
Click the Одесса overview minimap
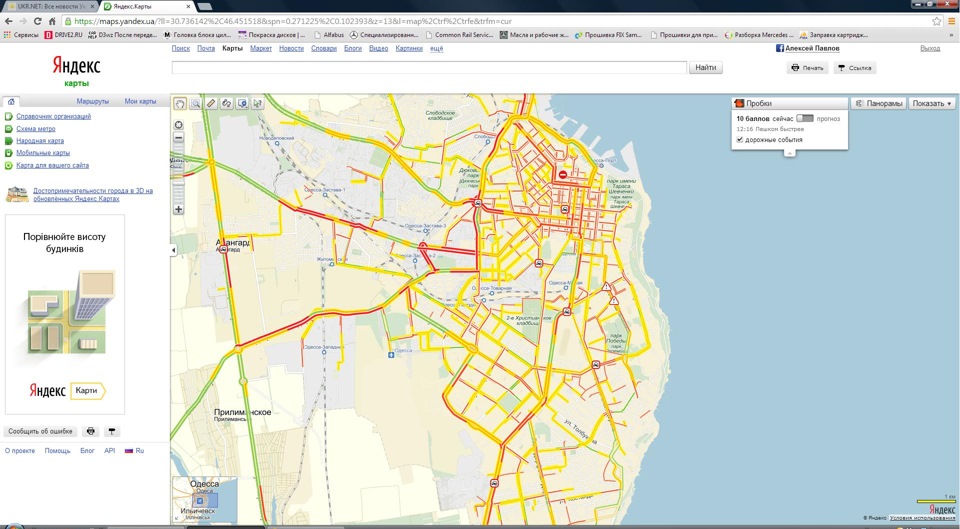[x=204, y=500]
